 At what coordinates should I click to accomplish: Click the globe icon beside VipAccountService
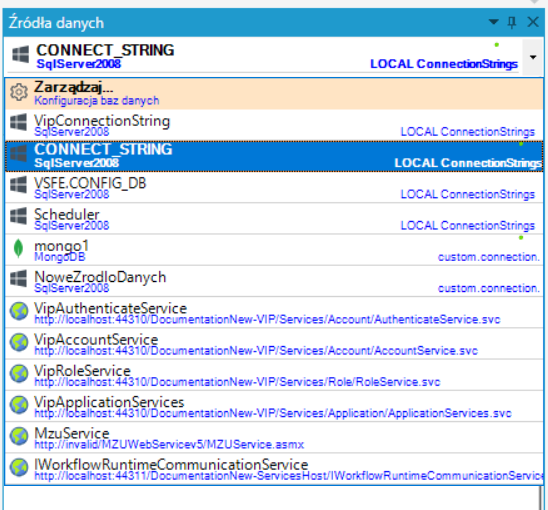(19, 342)
